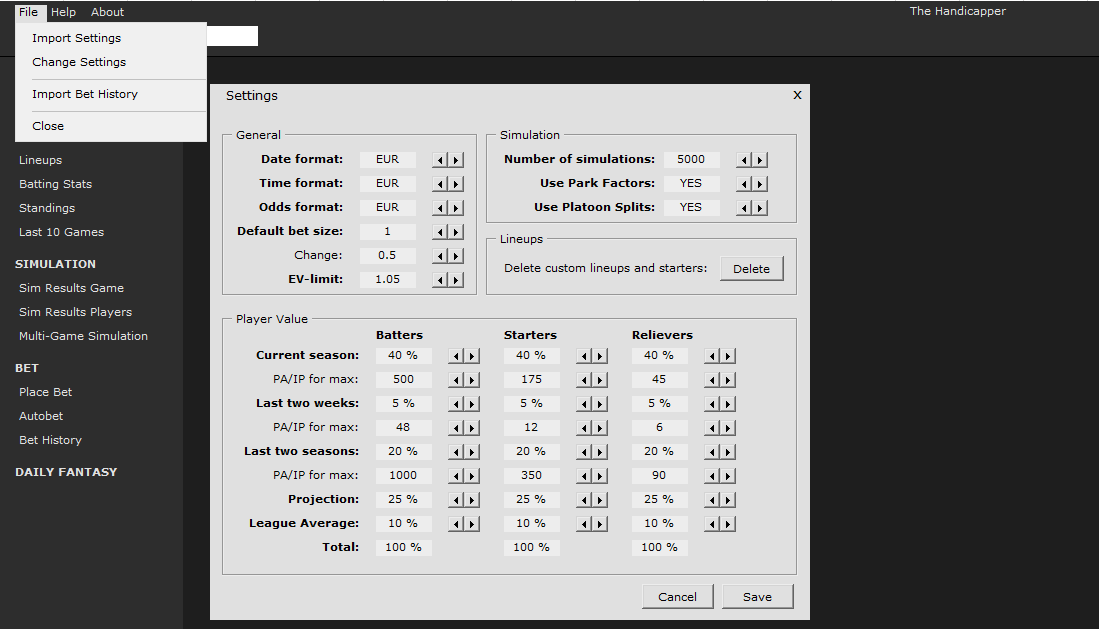Close the Settings dialog with X
This screenshot has height=629, width=1099.
click(x=797, y=95)
